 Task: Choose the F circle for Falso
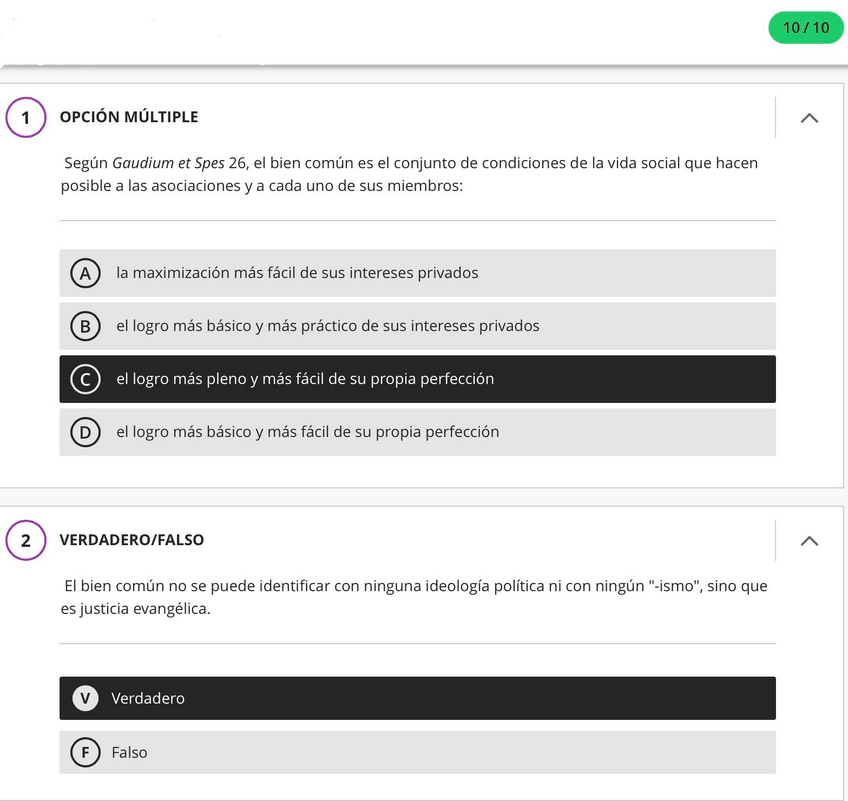85,752
